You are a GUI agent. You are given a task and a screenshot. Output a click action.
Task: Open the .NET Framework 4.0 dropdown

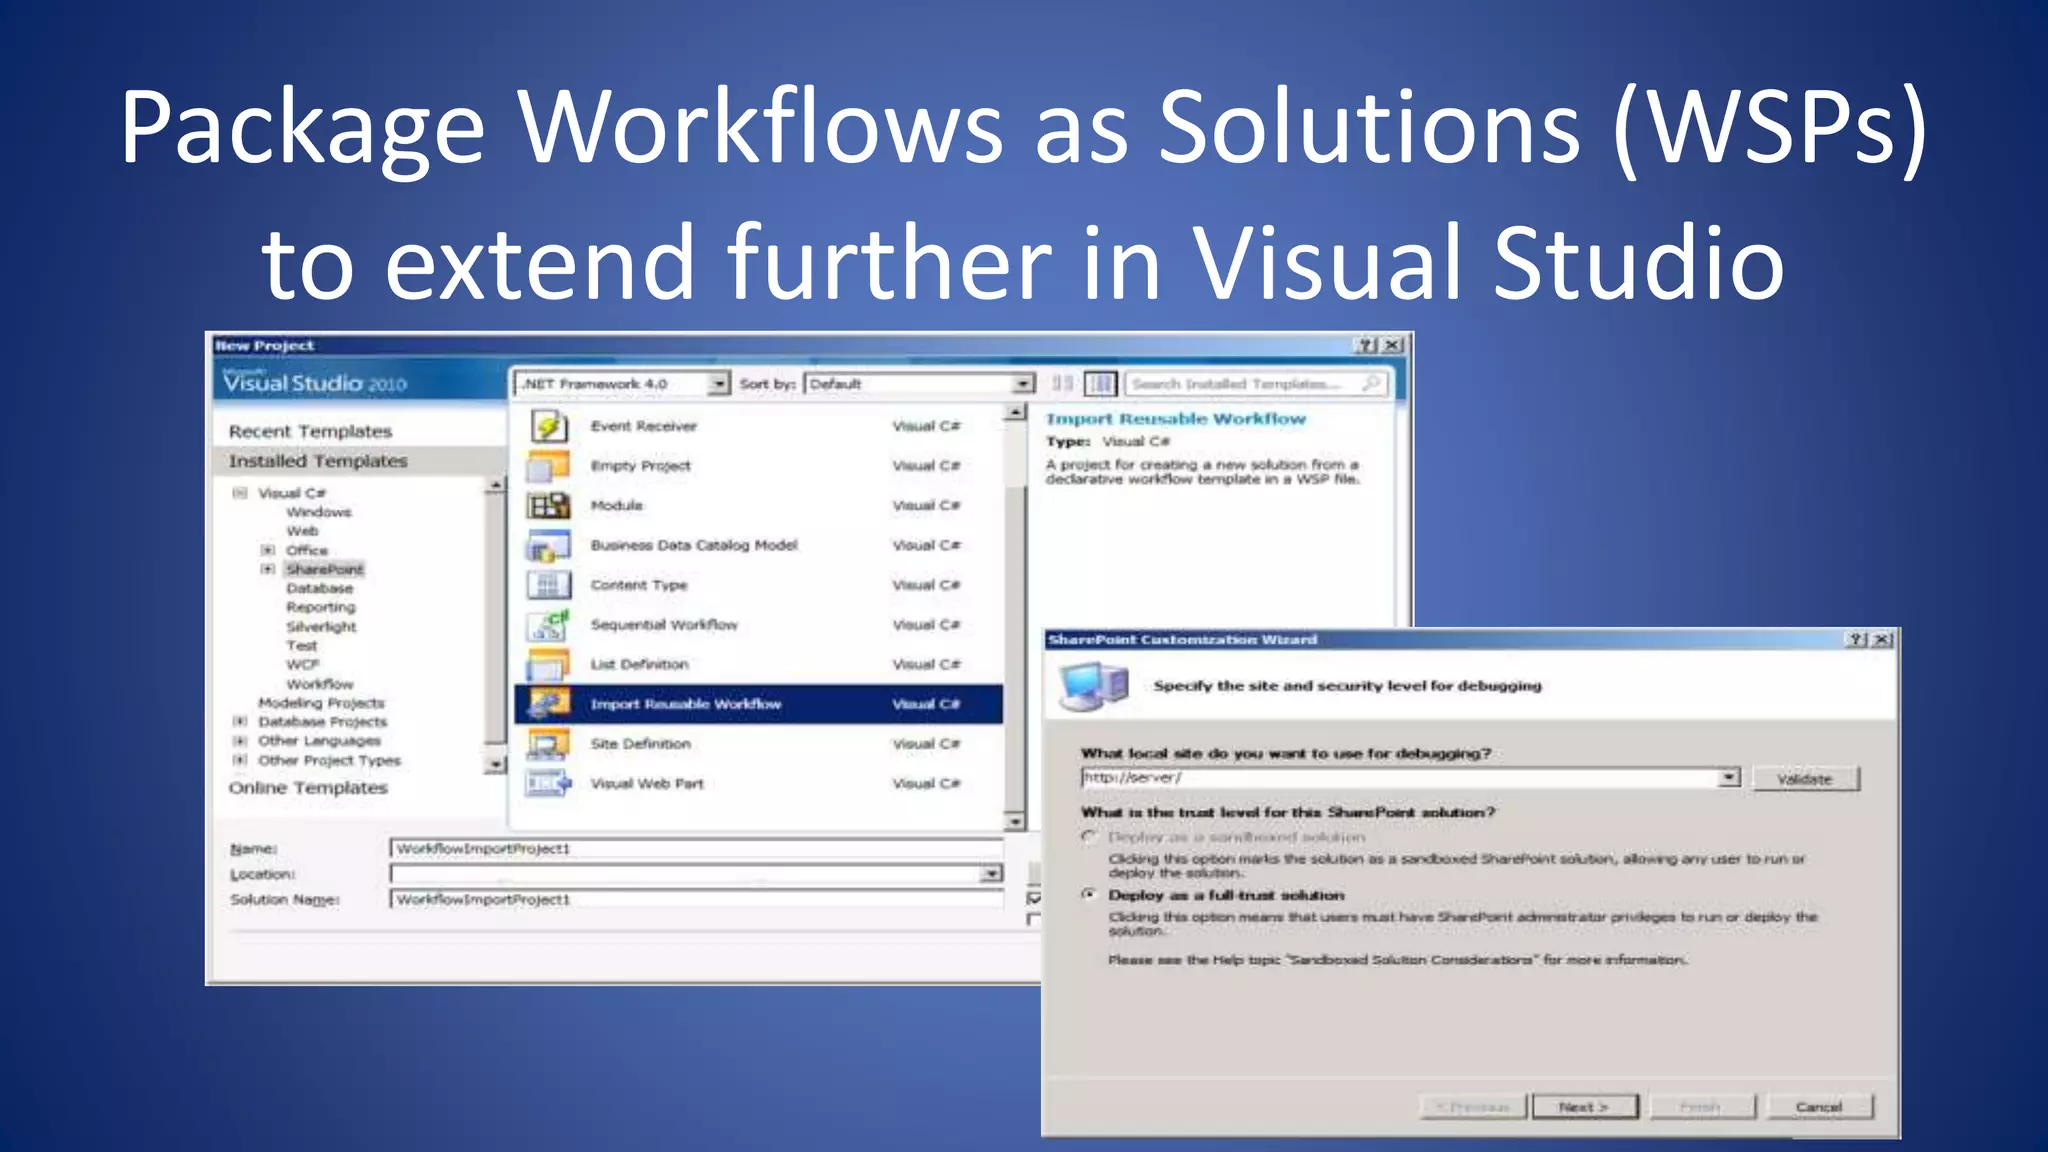coord(719,384)
